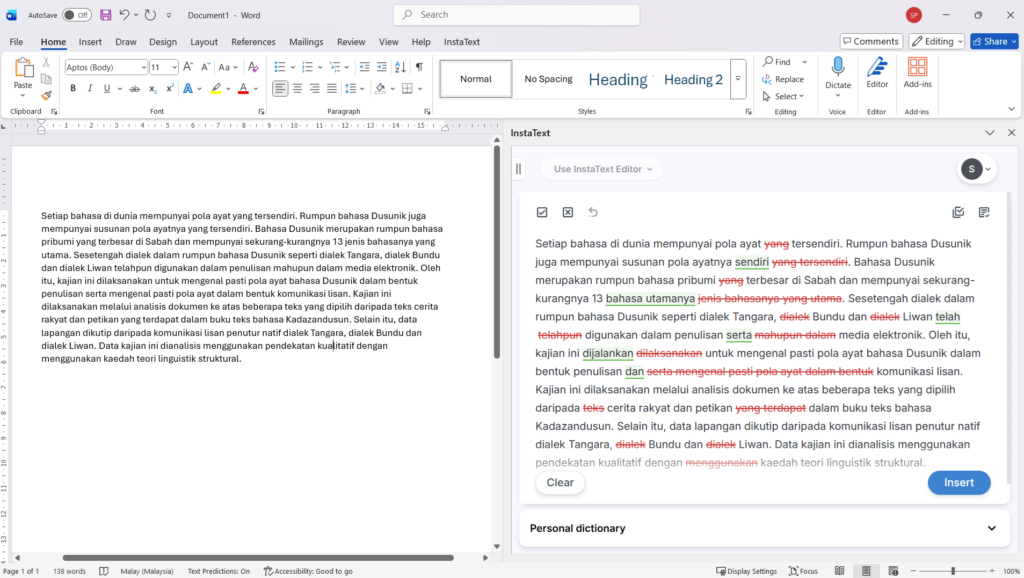Click the Format Painter icon
Viewport: 1024px width, 578px height.
46,96
